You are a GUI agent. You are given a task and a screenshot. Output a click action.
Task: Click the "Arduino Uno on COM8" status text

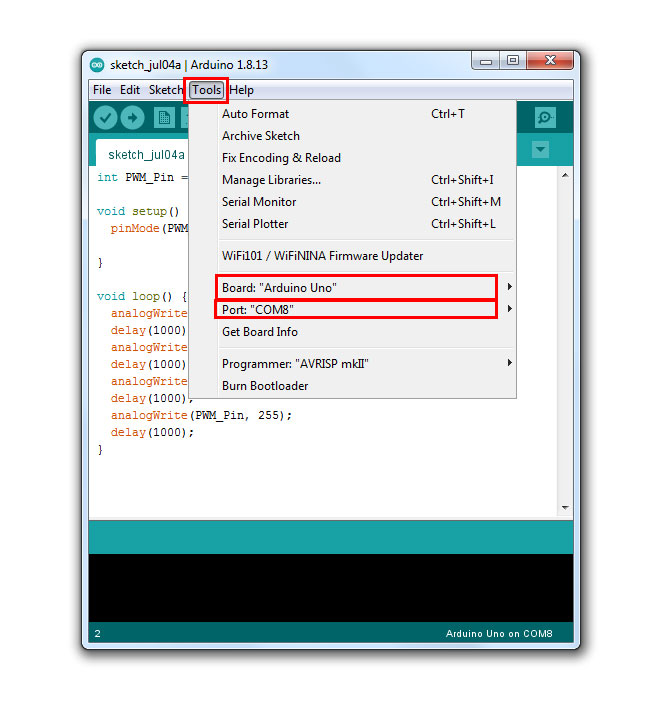click(499, 633)
